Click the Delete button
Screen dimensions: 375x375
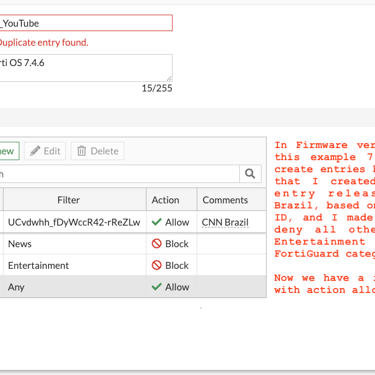(x=97, y=151)
